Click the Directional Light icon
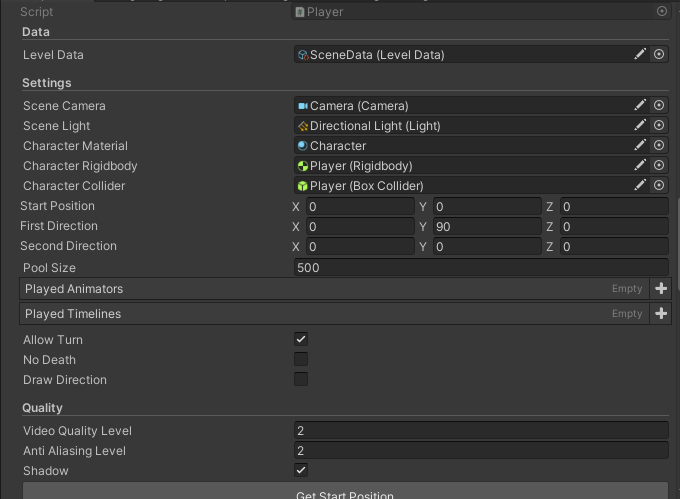680x499 pixels. 303,126
